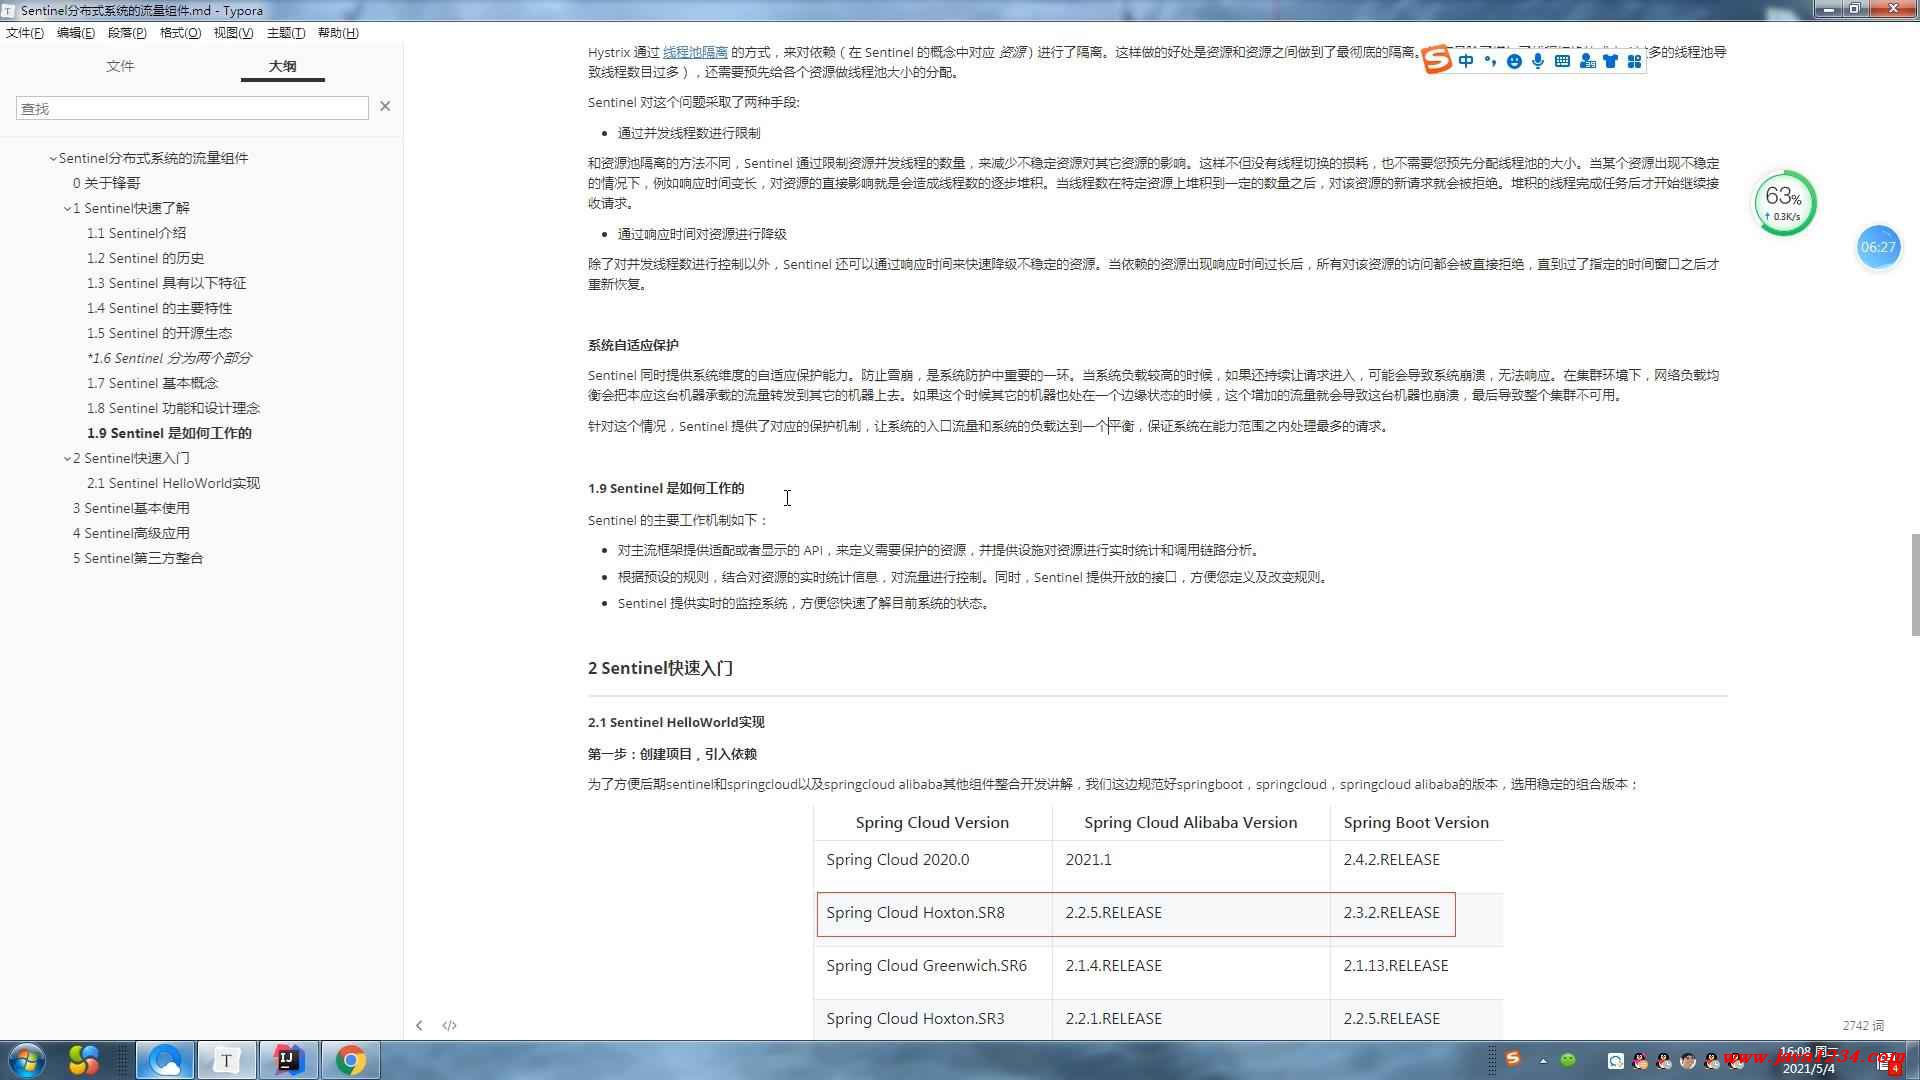Focus the 查找 search field
Screen dimensions: 1920x1080
pos(192,108)
